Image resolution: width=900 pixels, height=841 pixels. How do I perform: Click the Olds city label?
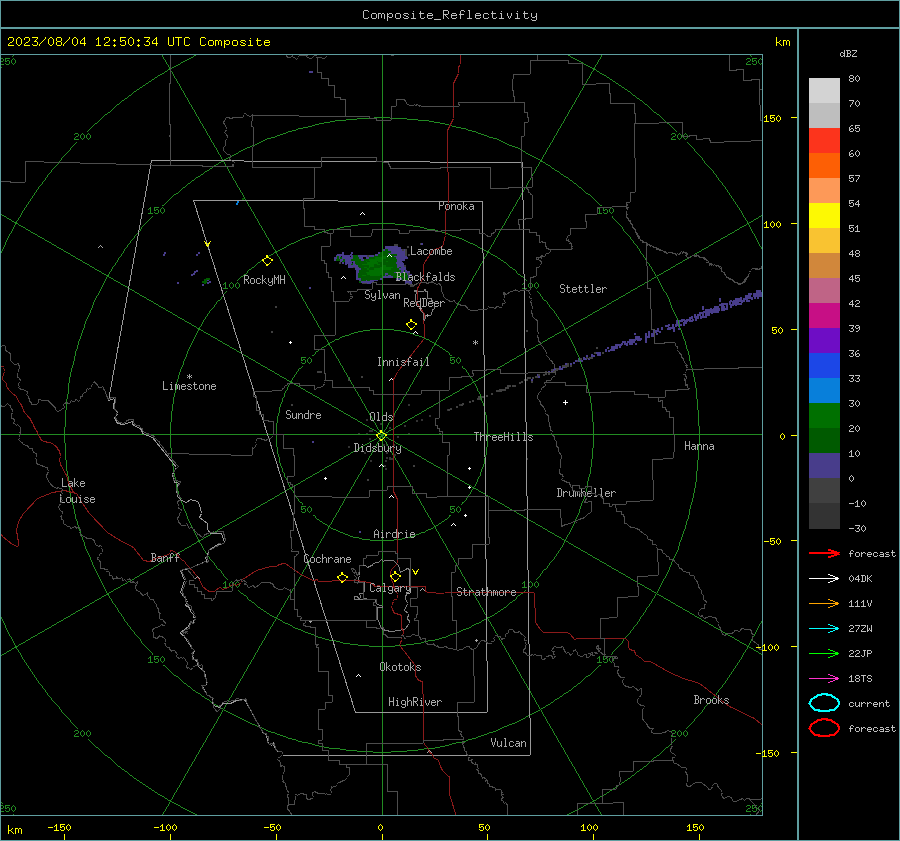click(x=381, y=416)
